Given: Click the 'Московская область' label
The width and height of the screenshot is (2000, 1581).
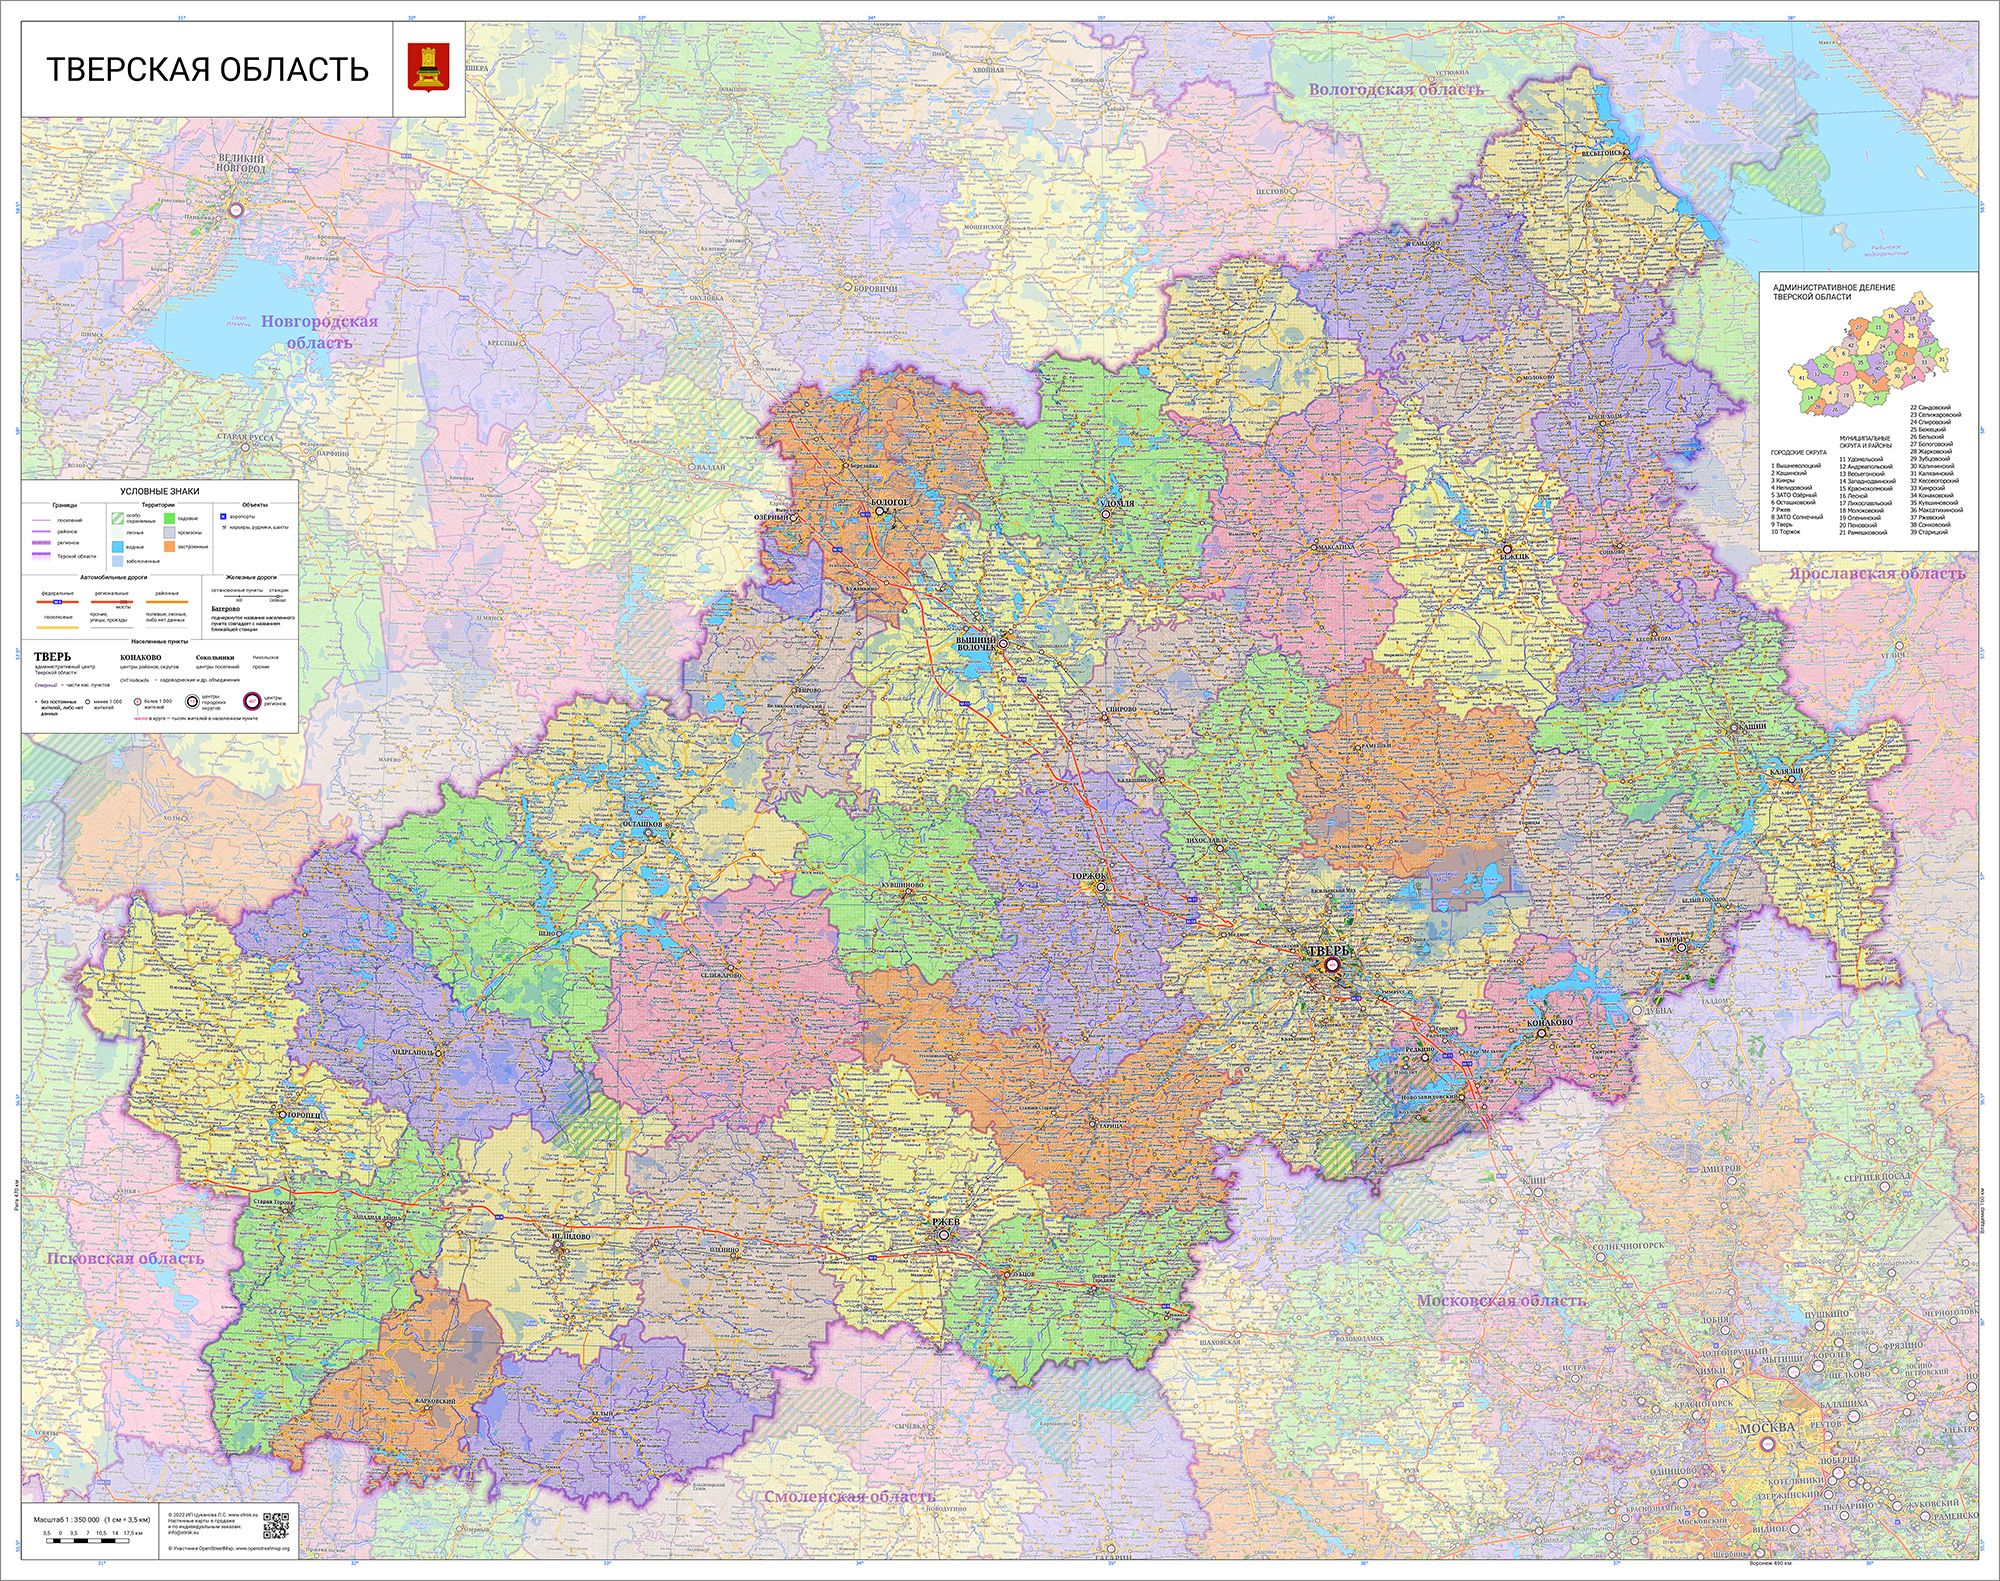Looking at the screenshot, I should click(1502, 1301).
